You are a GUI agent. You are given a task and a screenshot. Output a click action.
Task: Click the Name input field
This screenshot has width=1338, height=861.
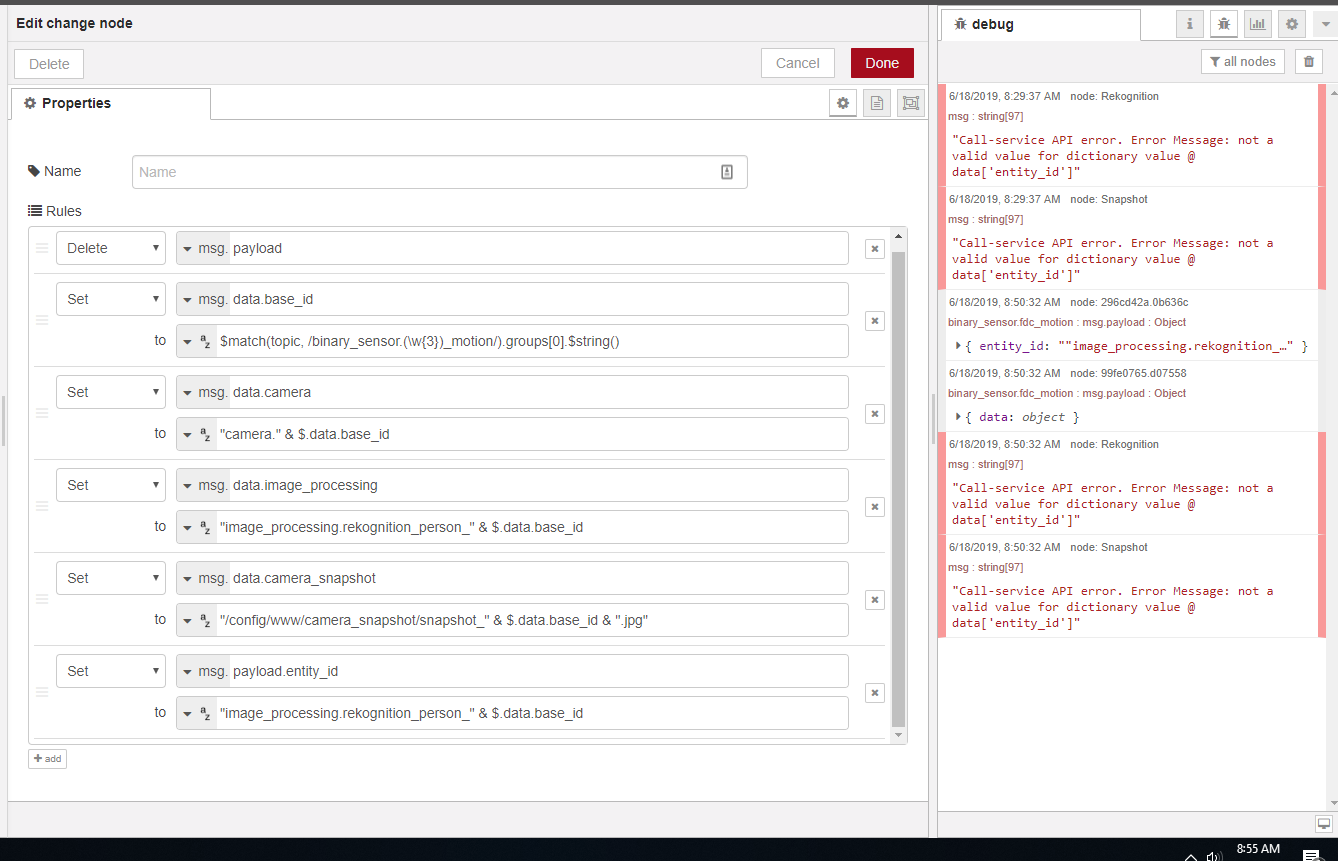[x=440, y=172]
